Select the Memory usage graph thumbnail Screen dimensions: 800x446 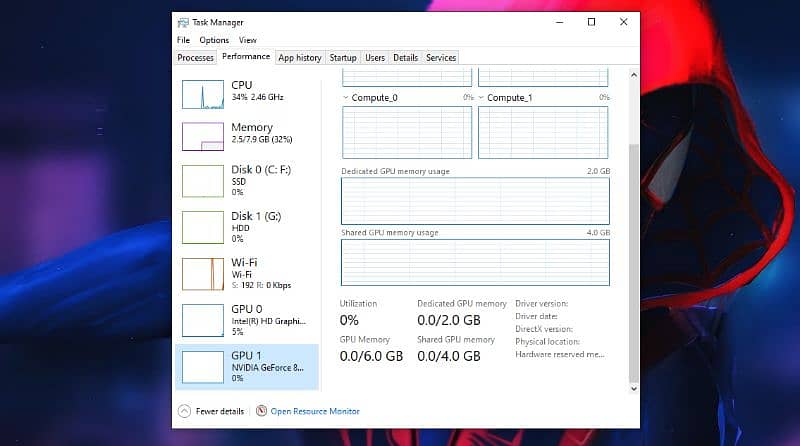pyautogui.click(x=203, y=137)
